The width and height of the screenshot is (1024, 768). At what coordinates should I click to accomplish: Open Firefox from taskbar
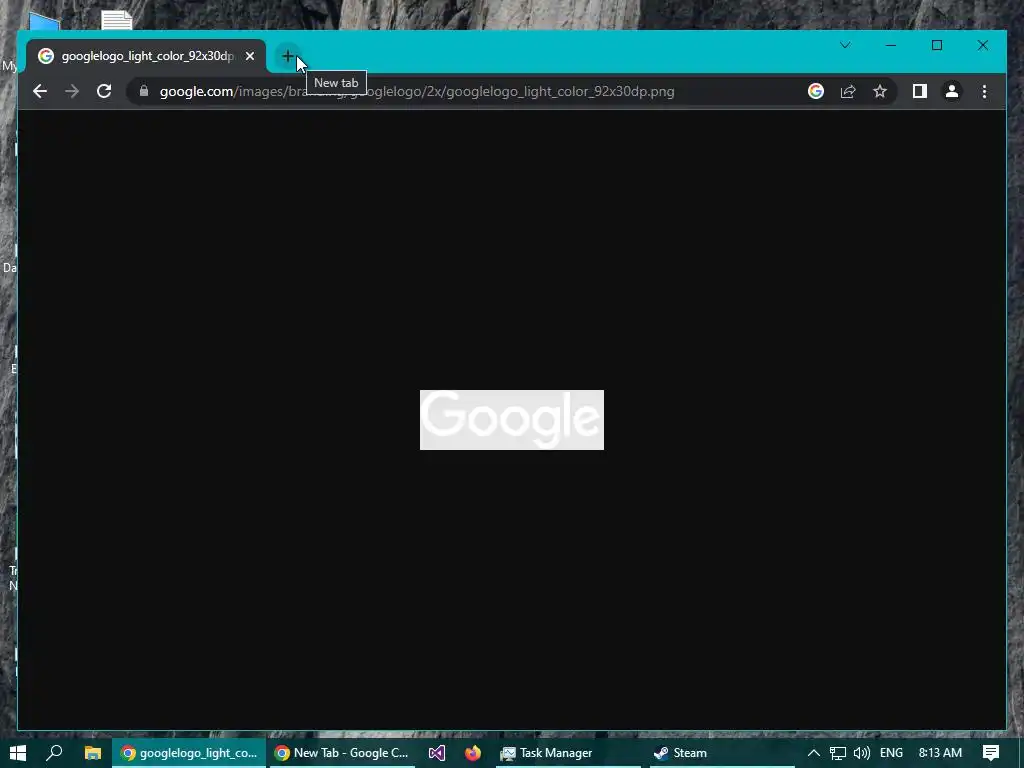[x=473, y=753]
